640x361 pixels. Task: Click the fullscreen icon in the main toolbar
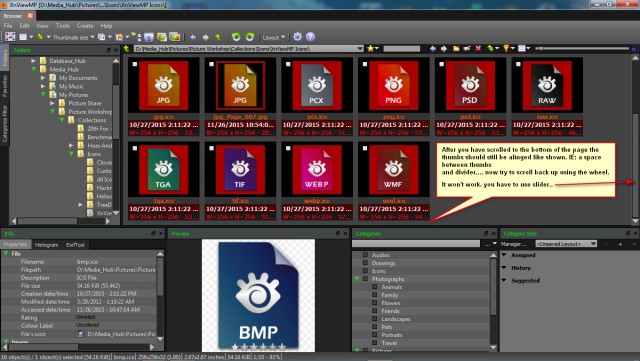(x=10, y=37)
